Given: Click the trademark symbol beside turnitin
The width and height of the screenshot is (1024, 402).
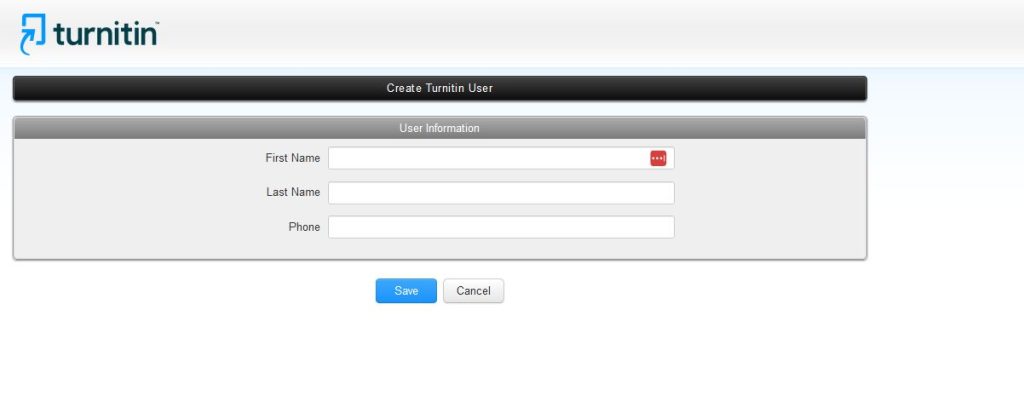Looking at the screenshot, I should pos(156,21).
